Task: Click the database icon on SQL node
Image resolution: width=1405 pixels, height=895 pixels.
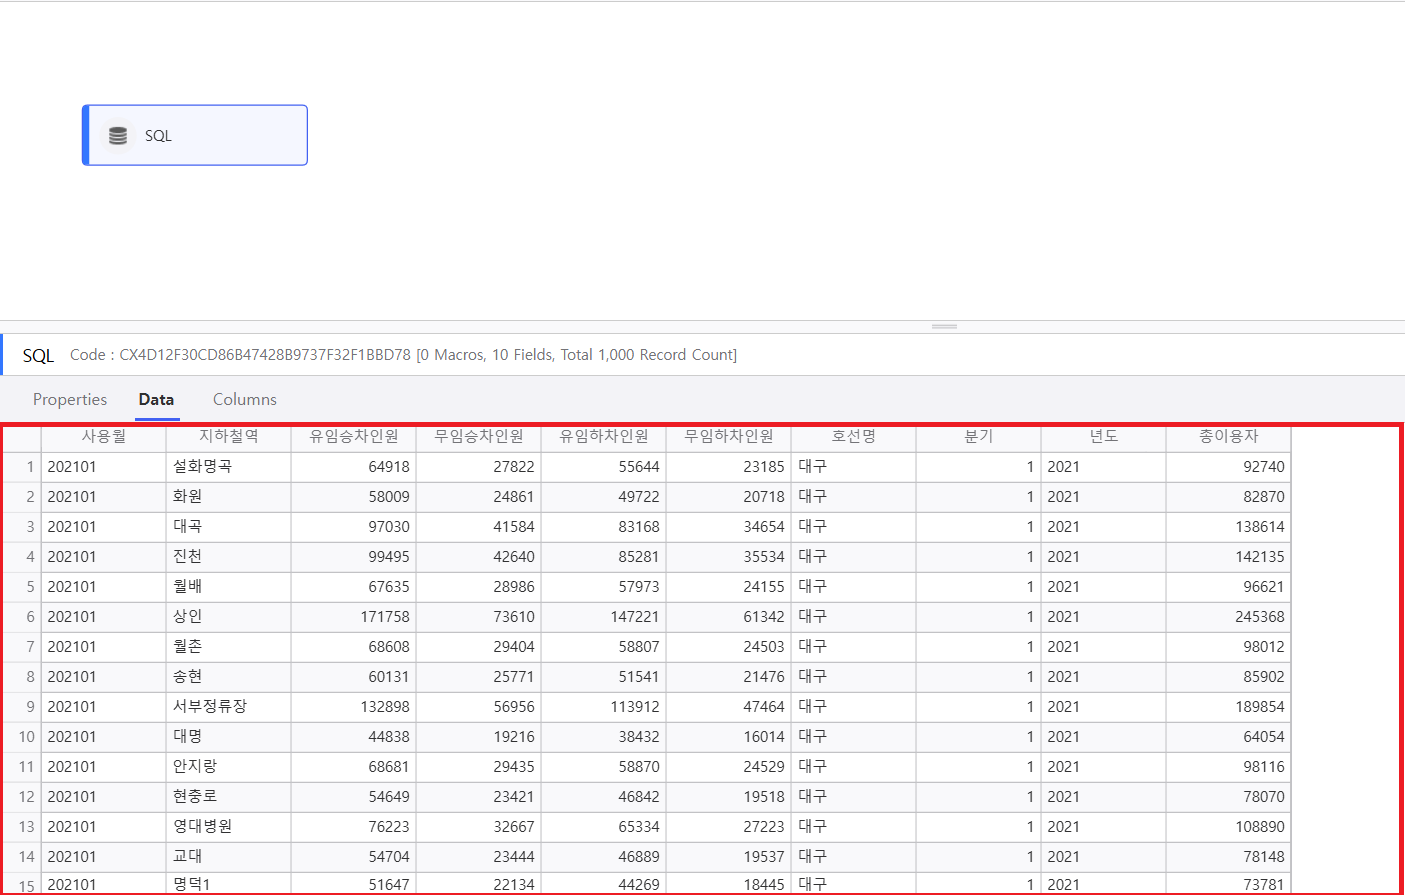Action: click(118, 136)
